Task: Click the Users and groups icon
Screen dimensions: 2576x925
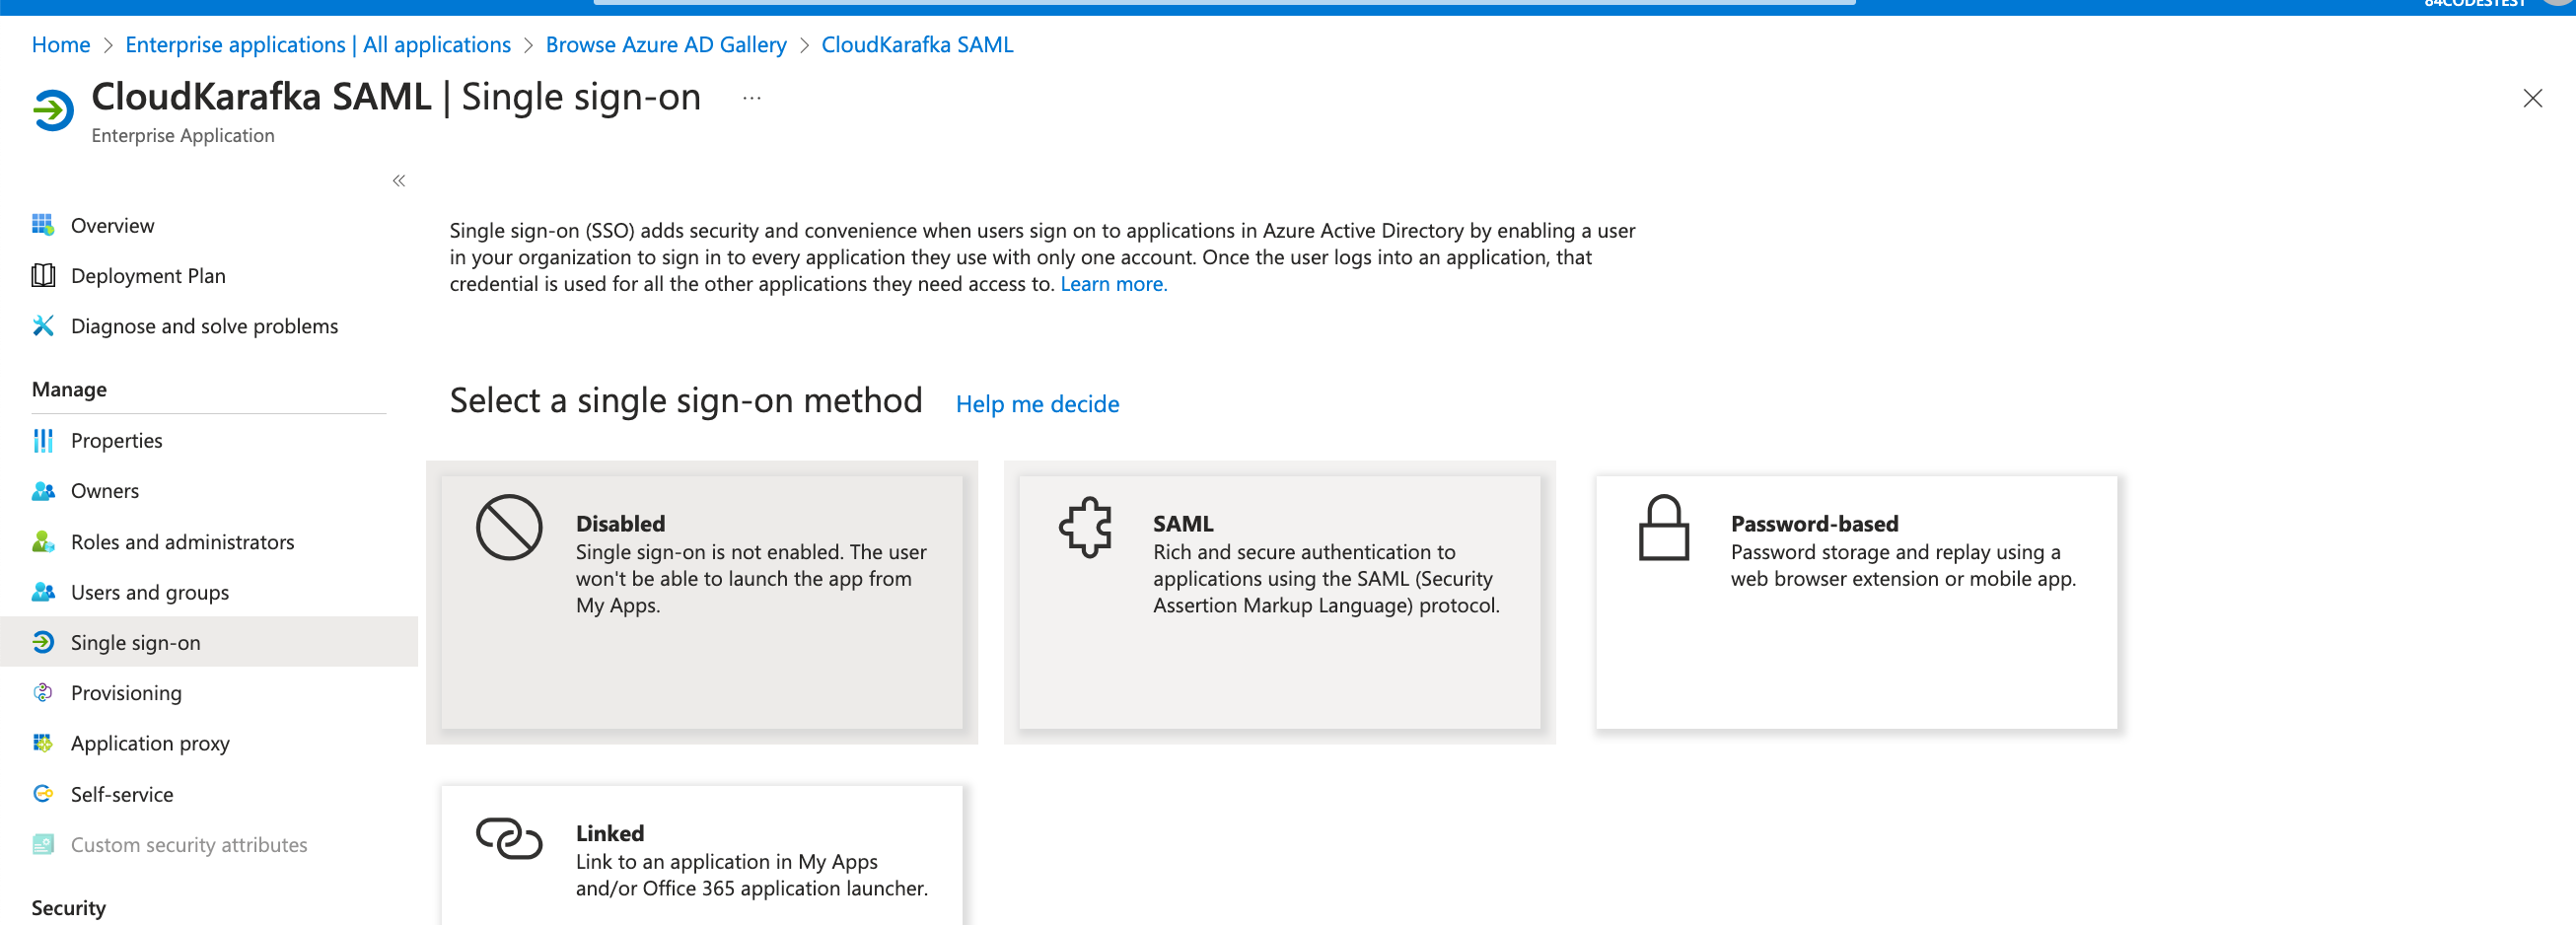Action: 43,592
